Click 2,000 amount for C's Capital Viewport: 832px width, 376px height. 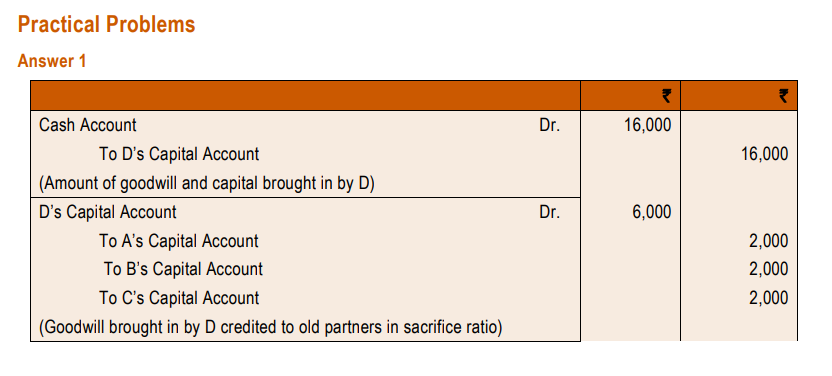point(769,298)
